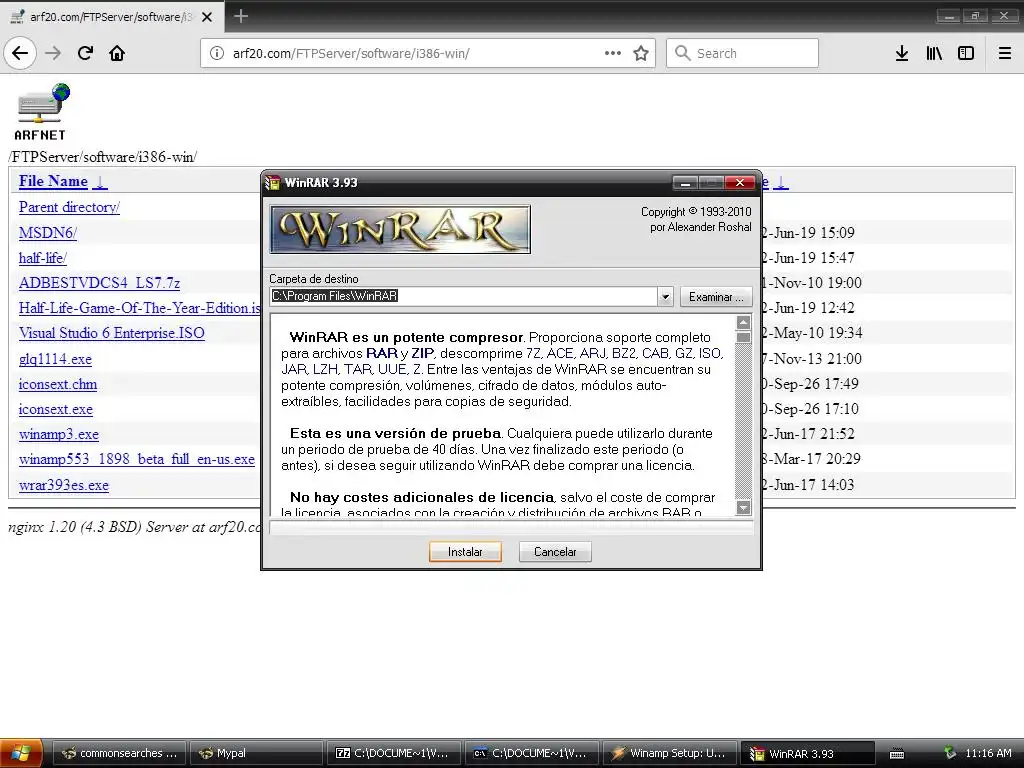This screenshot has width=1024, height=768.
Task: Reload the page with the refresh icon
Action: [85, 53]
